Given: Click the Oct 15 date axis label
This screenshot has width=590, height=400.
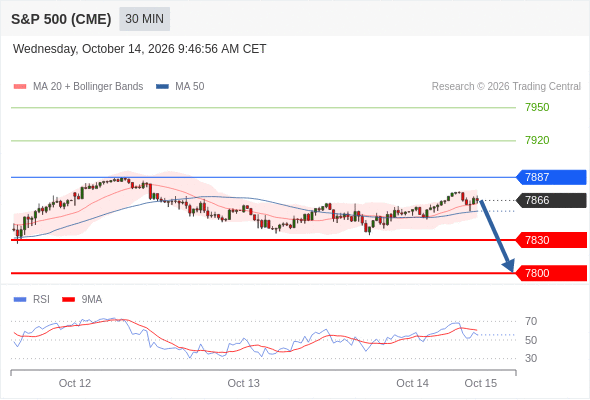Looking at the screenshot, I should point(481,383).
